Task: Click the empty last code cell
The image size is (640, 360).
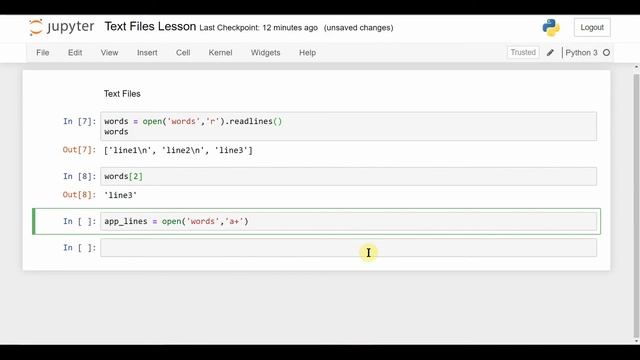Action: [x=349, y=248]
